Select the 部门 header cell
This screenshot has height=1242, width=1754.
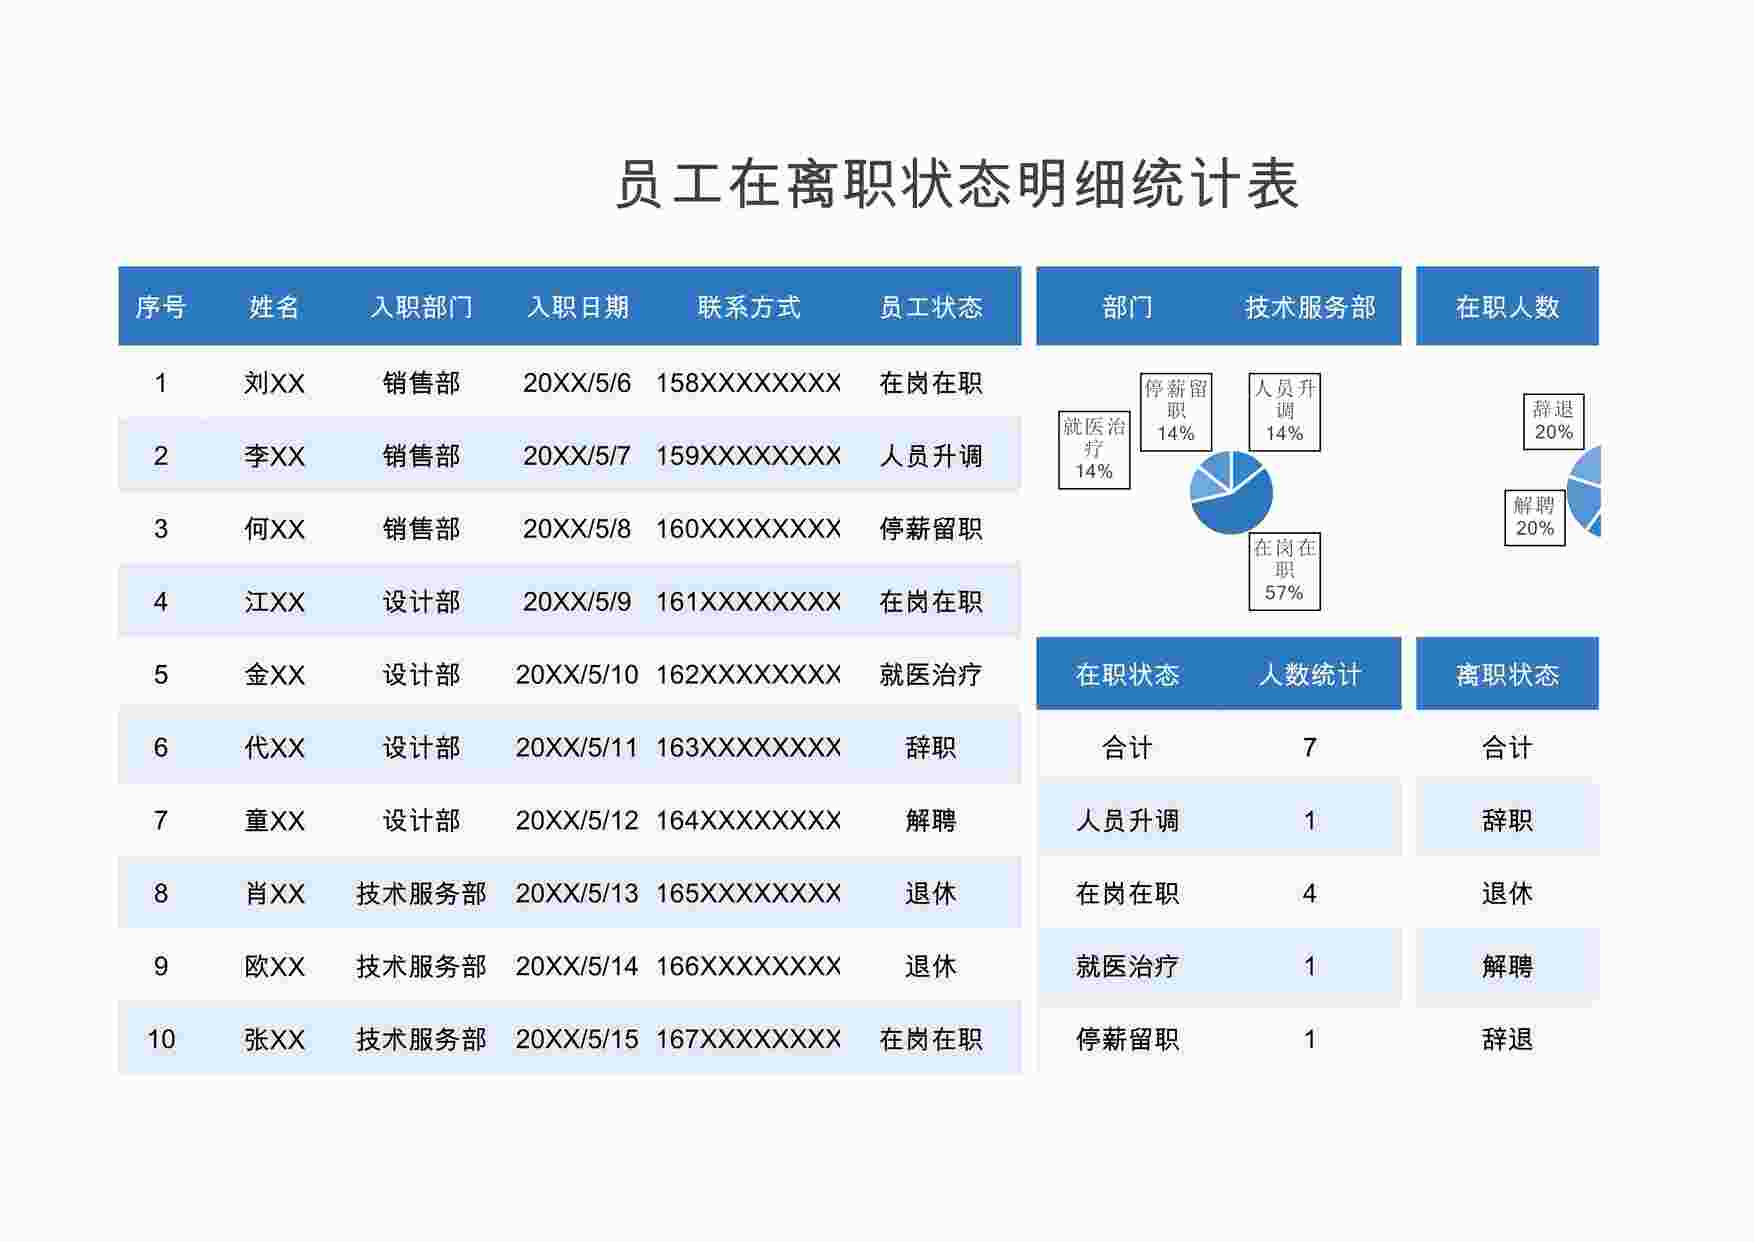click(x=1127, y=307)
